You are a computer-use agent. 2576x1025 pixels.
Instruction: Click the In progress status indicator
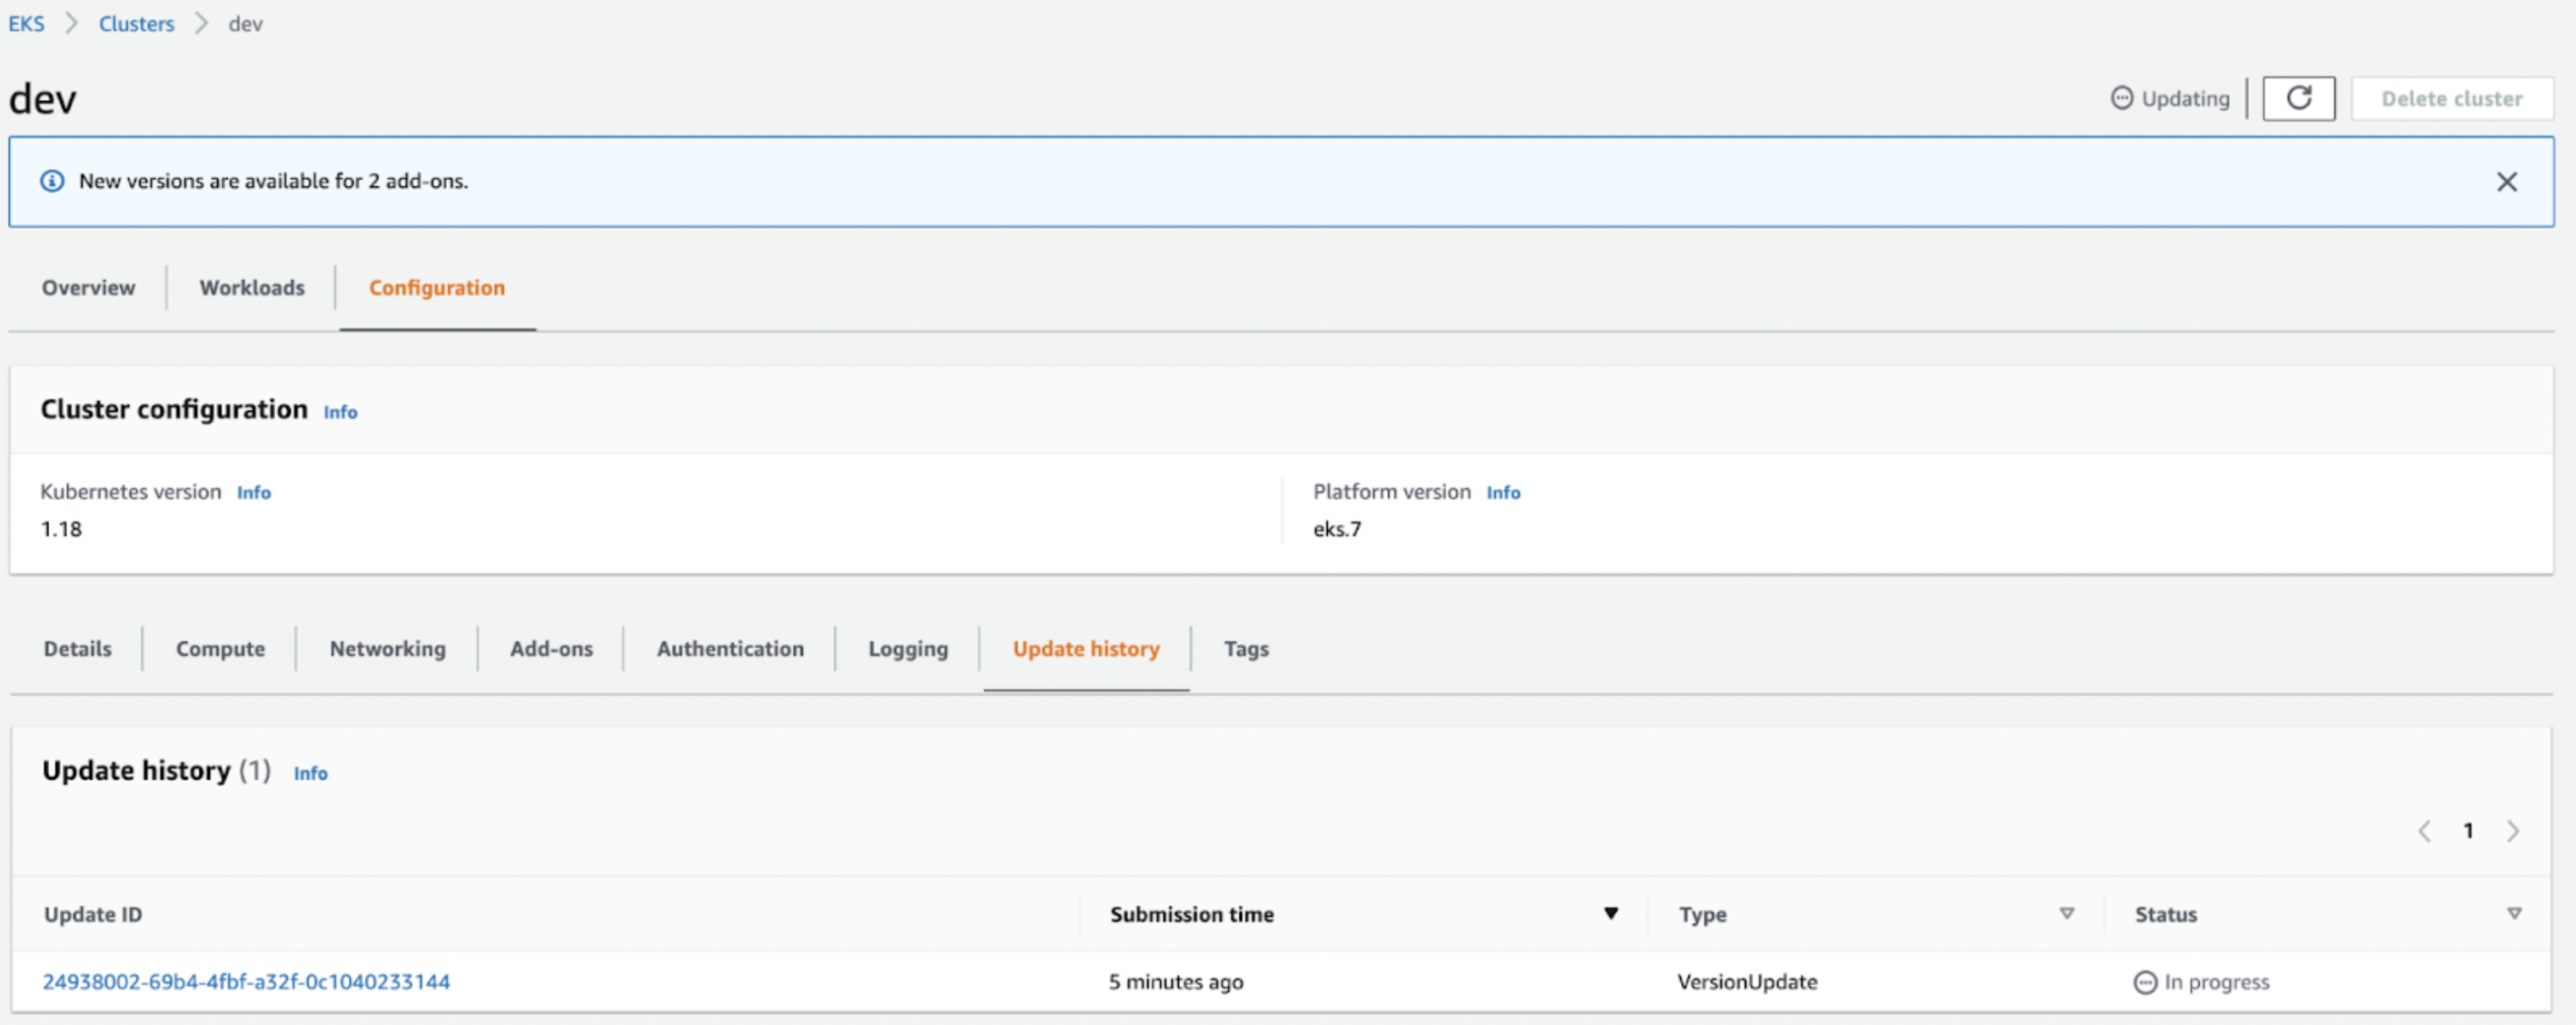click(2201, 982)
